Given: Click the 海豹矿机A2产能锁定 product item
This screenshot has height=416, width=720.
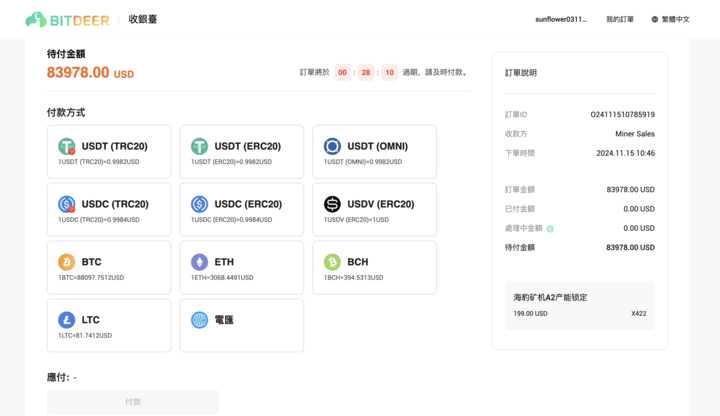Looking at the screenshot, I should [580, 305].
